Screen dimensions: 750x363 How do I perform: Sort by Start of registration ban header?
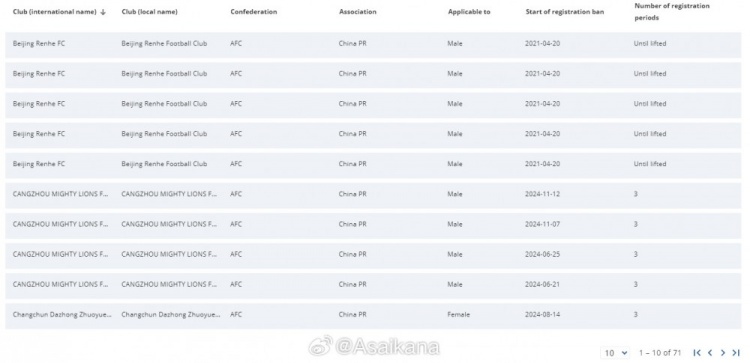564,12
